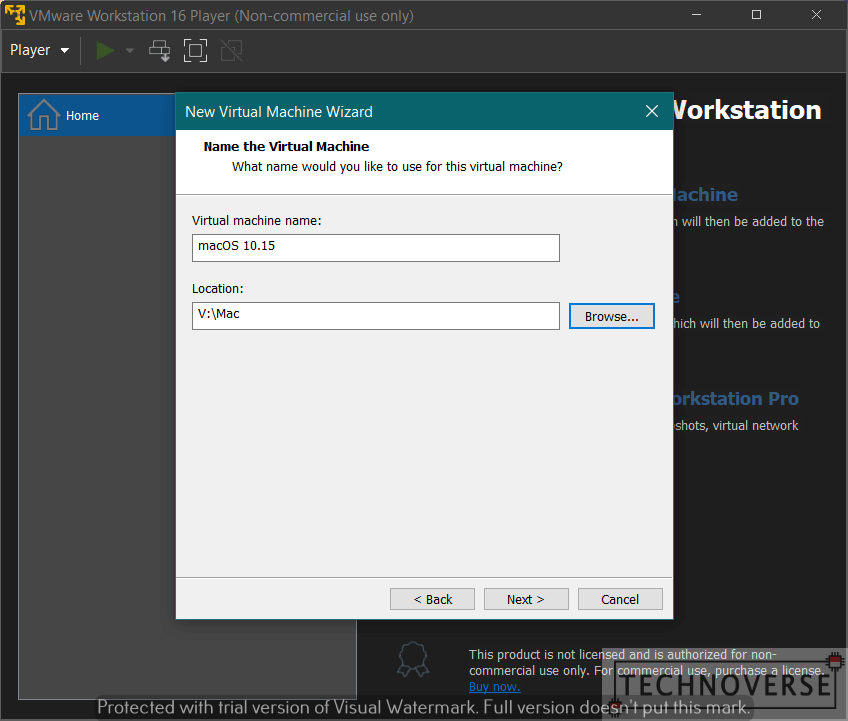This screenshot has width=848, height=721.
Task: Click the Unity mode toolbar icon
Action: [231, 51]
